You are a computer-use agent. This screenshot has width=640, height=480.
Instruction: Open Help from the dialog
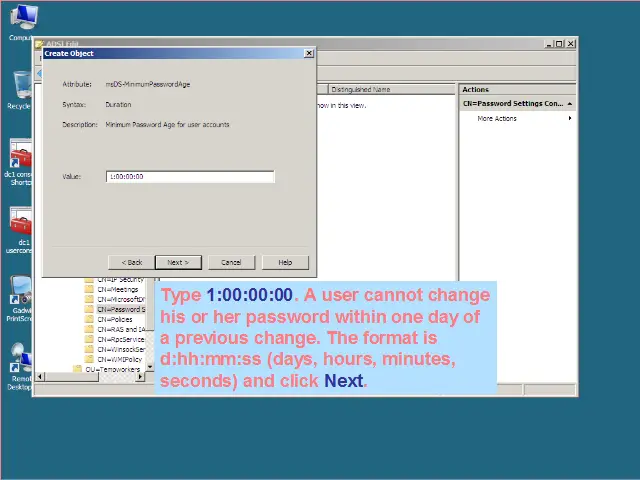[285, 262]
